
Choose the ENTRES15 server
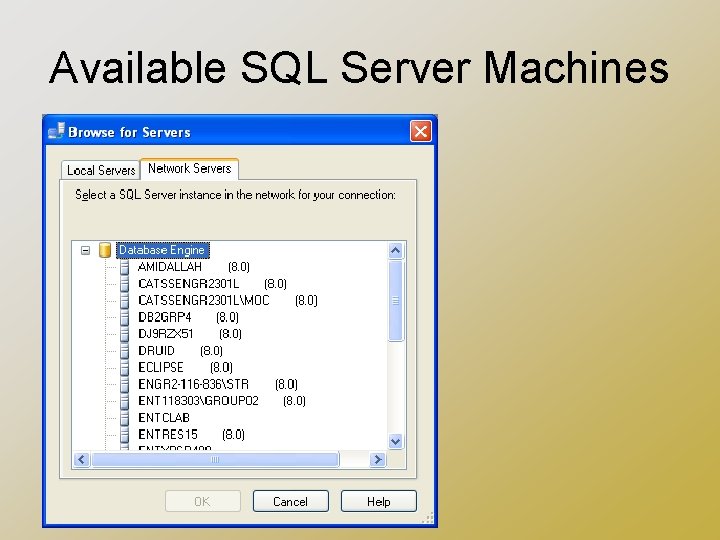[x=191, y=434]
